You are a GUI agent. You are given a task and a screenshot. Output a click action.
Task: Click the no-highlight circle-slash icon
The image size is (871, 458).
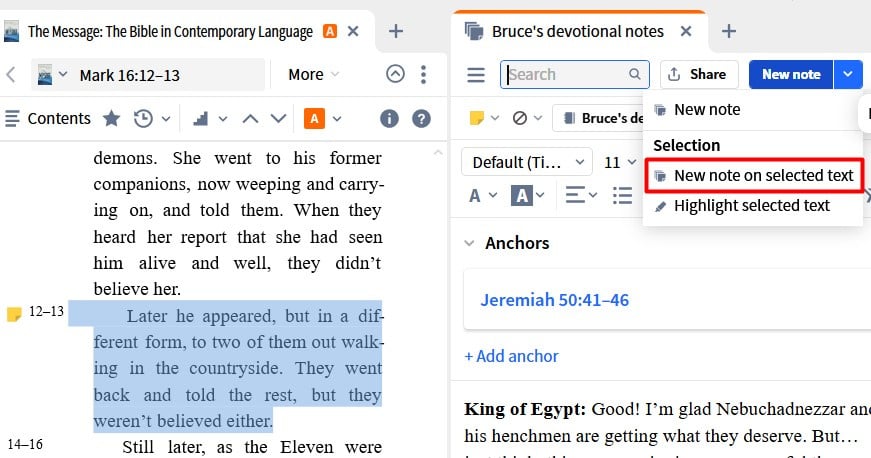pos(520,118)
